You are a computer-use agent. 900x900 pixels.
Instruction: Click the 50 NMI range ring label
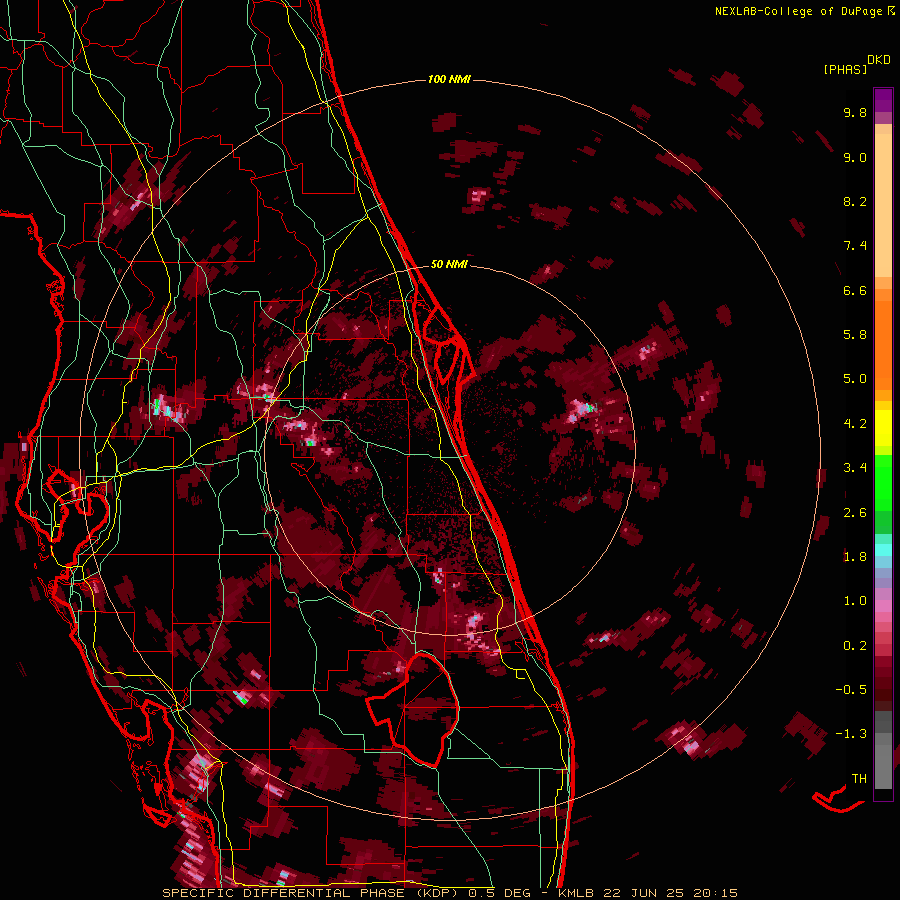point(449,264)
